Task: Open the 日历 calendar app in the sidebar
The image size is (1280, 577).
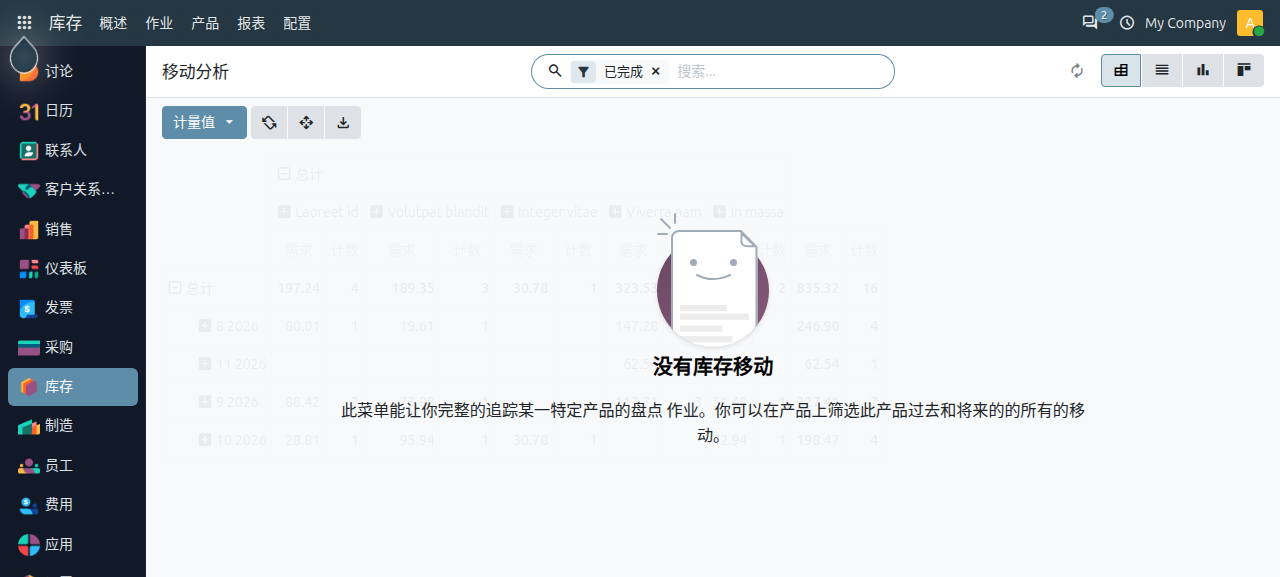Action: (73, 111)
